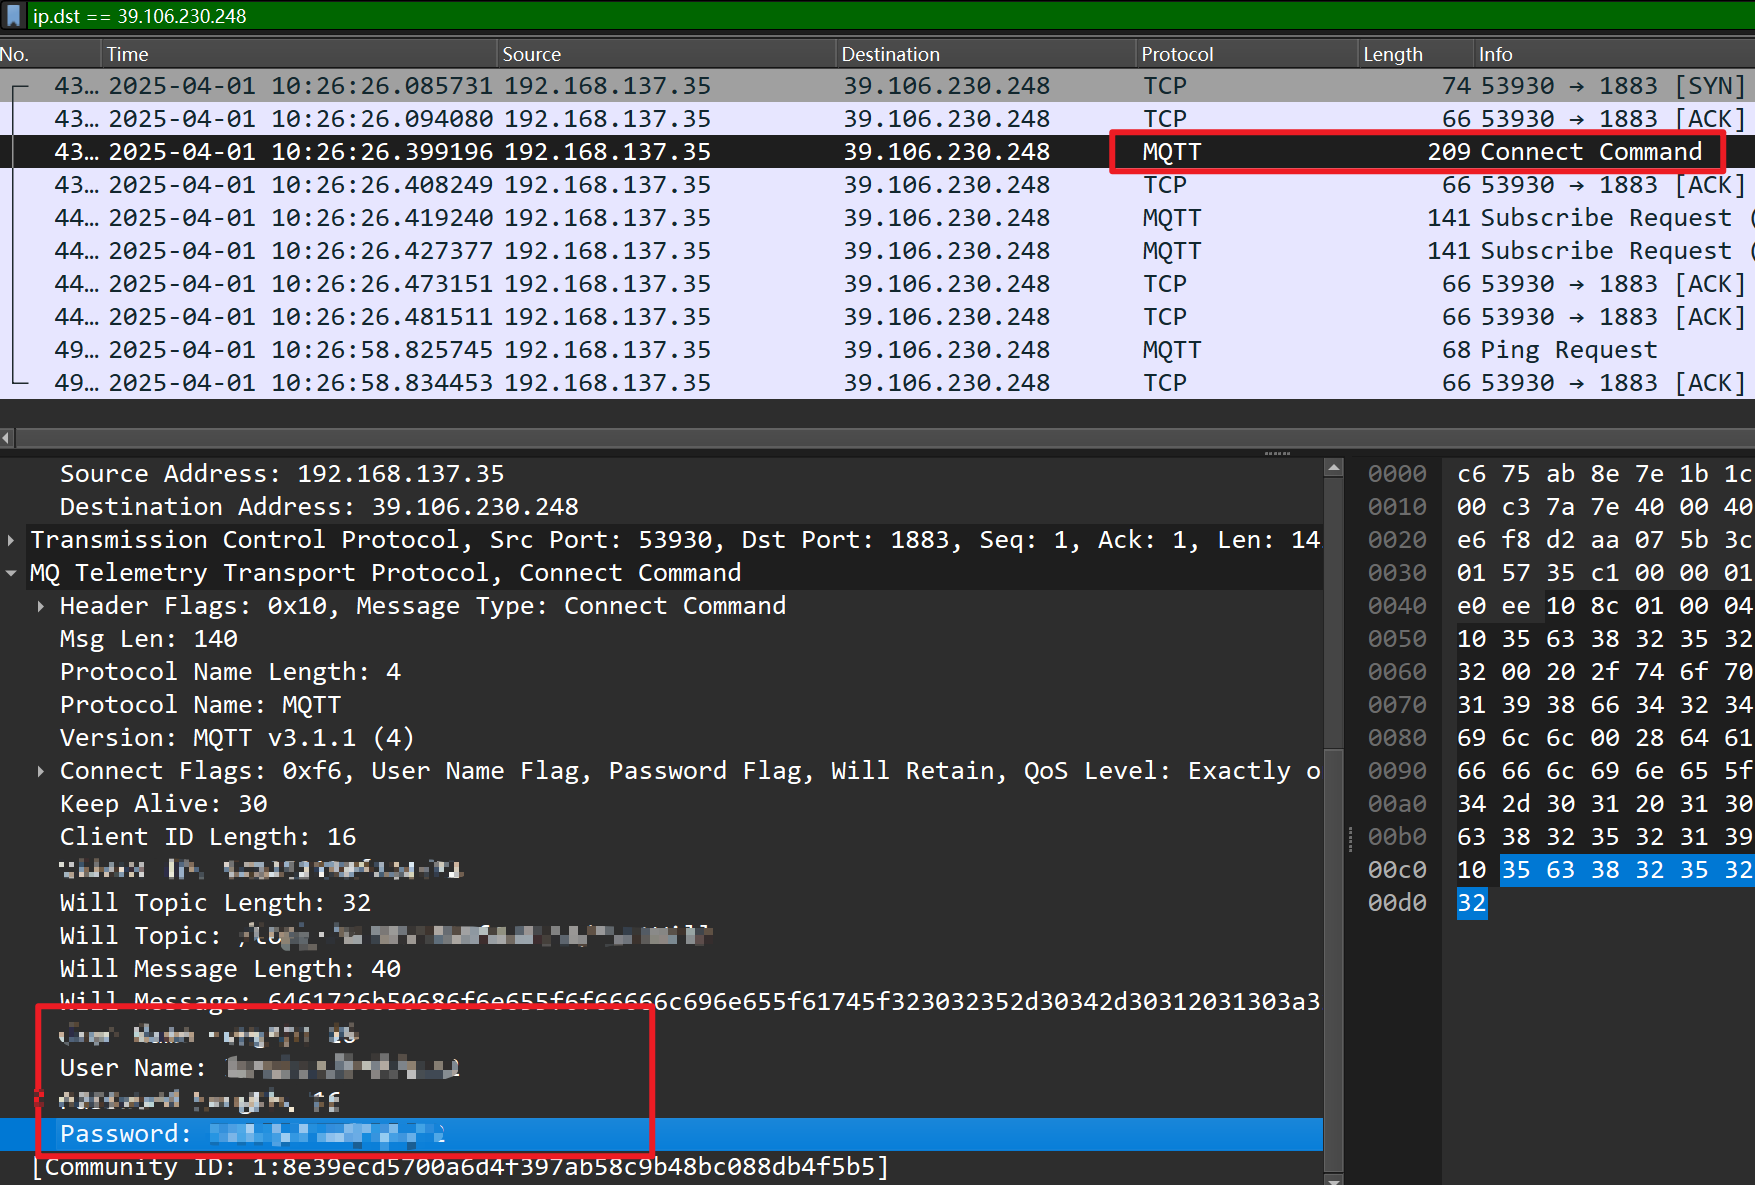Select the MQTT Connect Command packet row

[x=877, y=152]
